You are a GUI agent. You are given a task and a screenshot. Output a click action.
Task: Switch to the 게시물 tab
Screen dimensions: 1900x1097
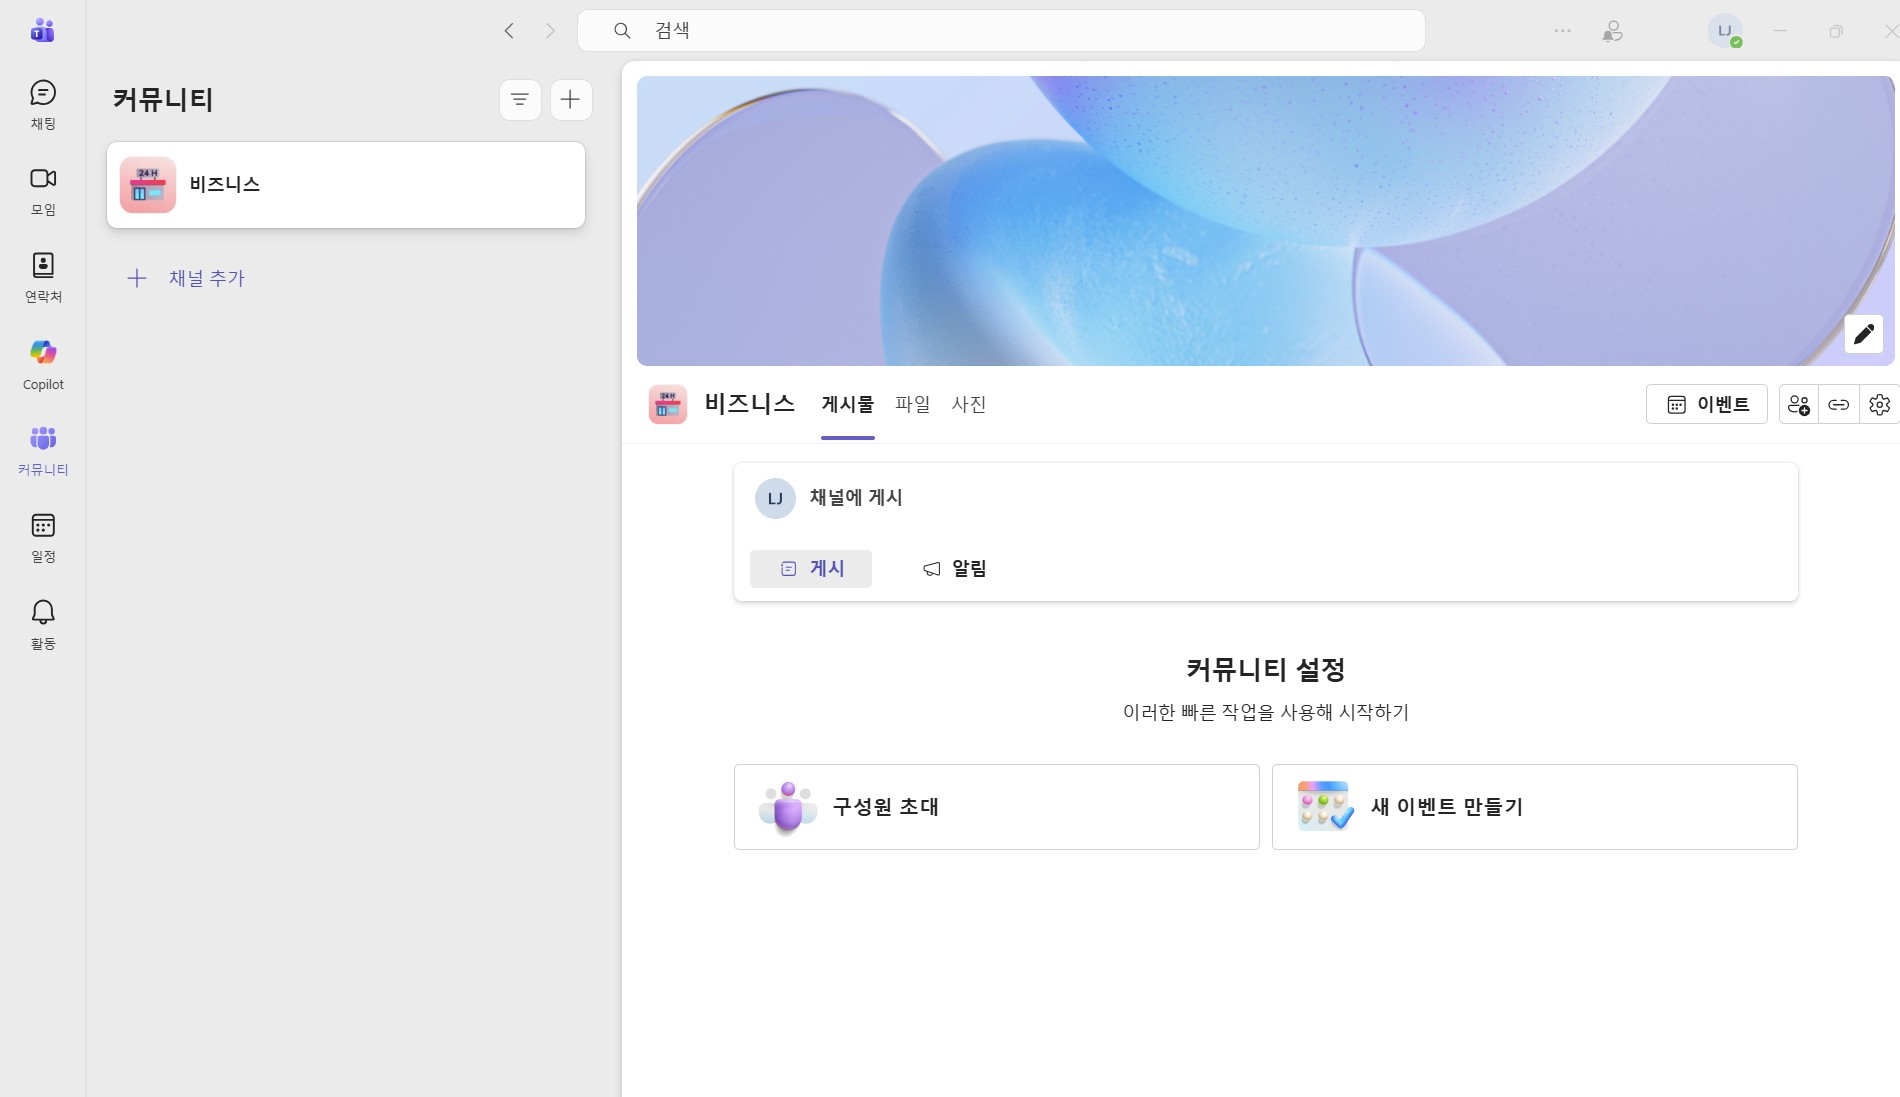pyautogui.click(x=848, y=404)
